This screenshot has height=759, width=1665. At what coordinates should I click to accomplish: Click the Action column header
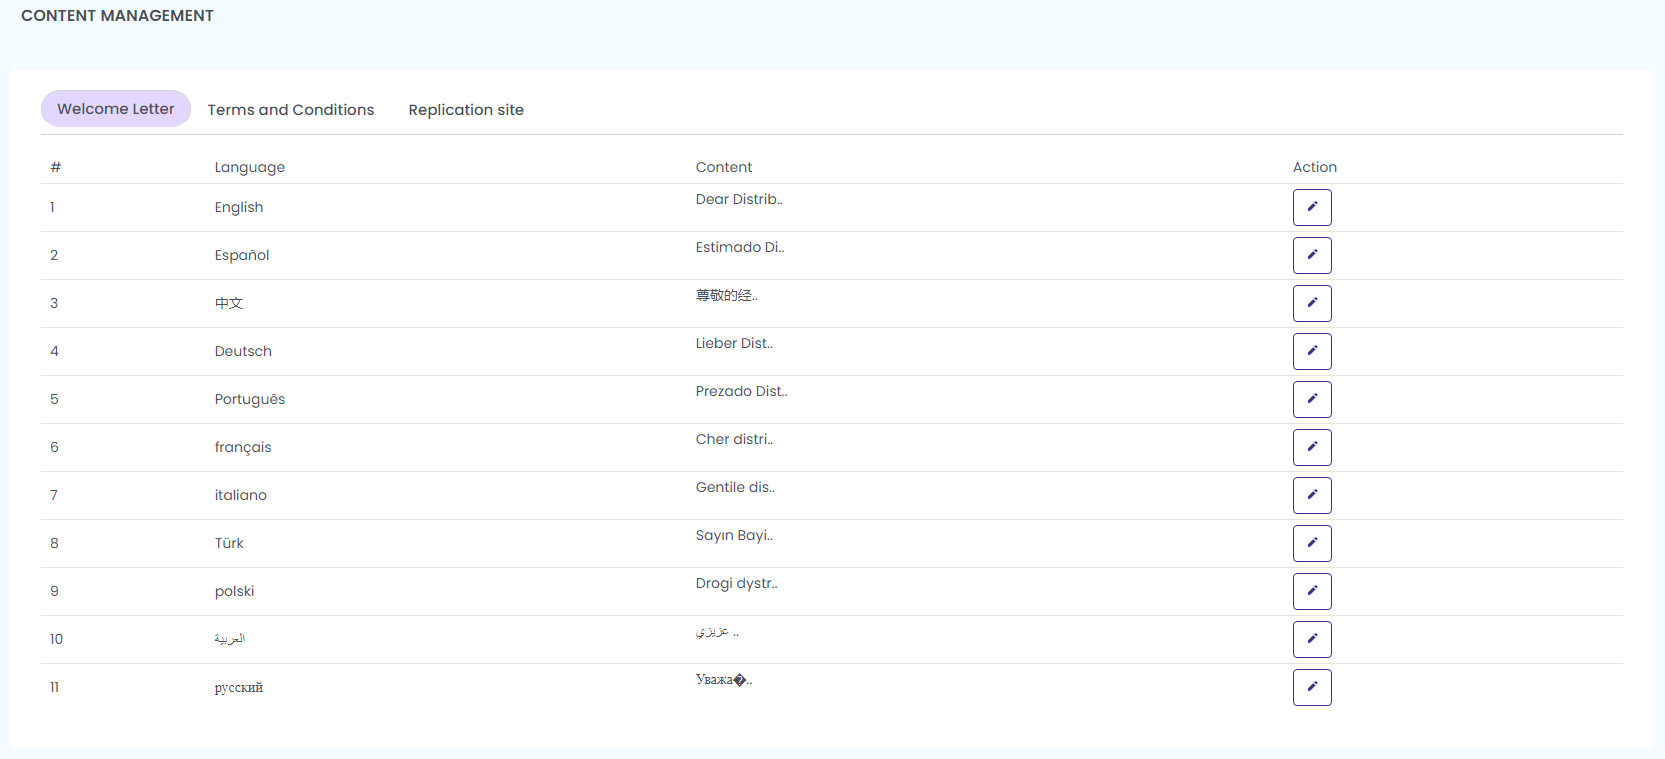pos(1315,167)
